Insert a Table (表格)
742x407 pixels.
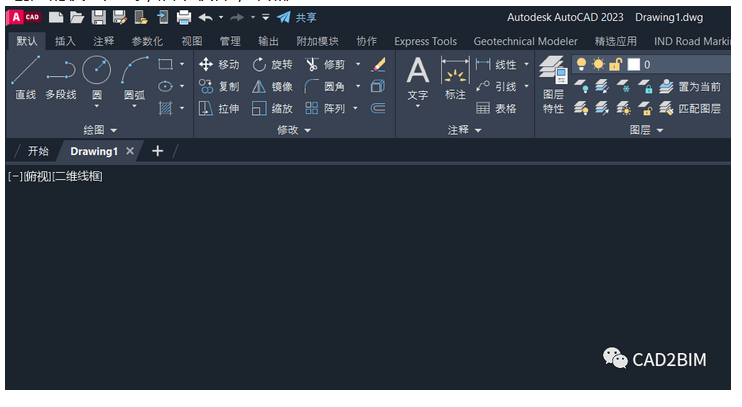(496, 109)
